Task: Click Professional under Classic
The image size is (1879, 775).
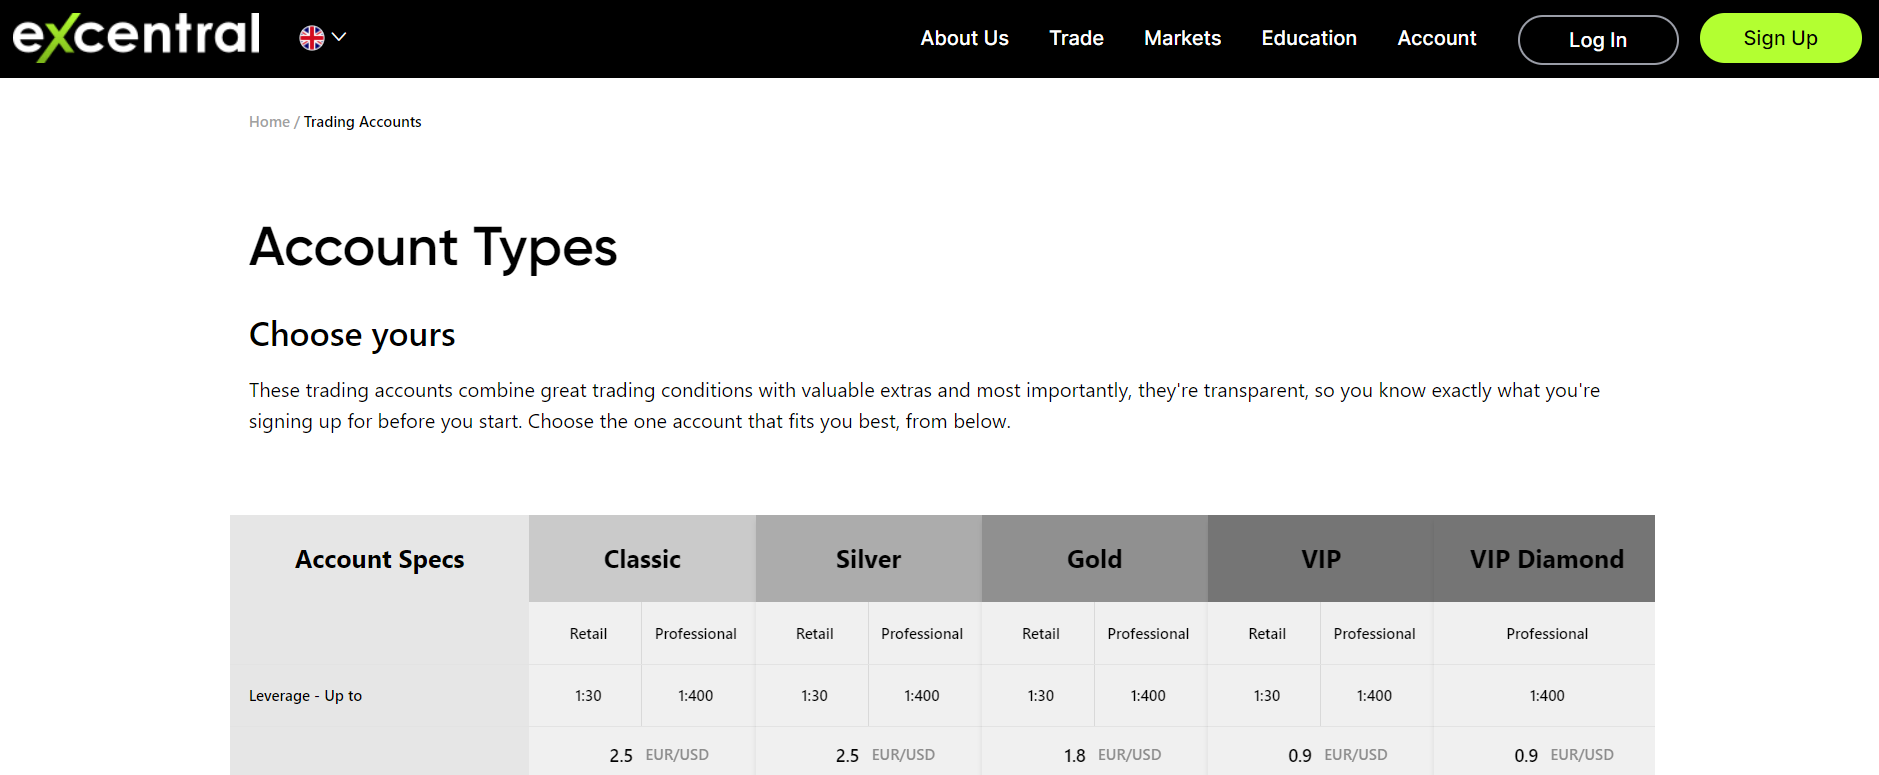Action: click(x=696, y=634)
